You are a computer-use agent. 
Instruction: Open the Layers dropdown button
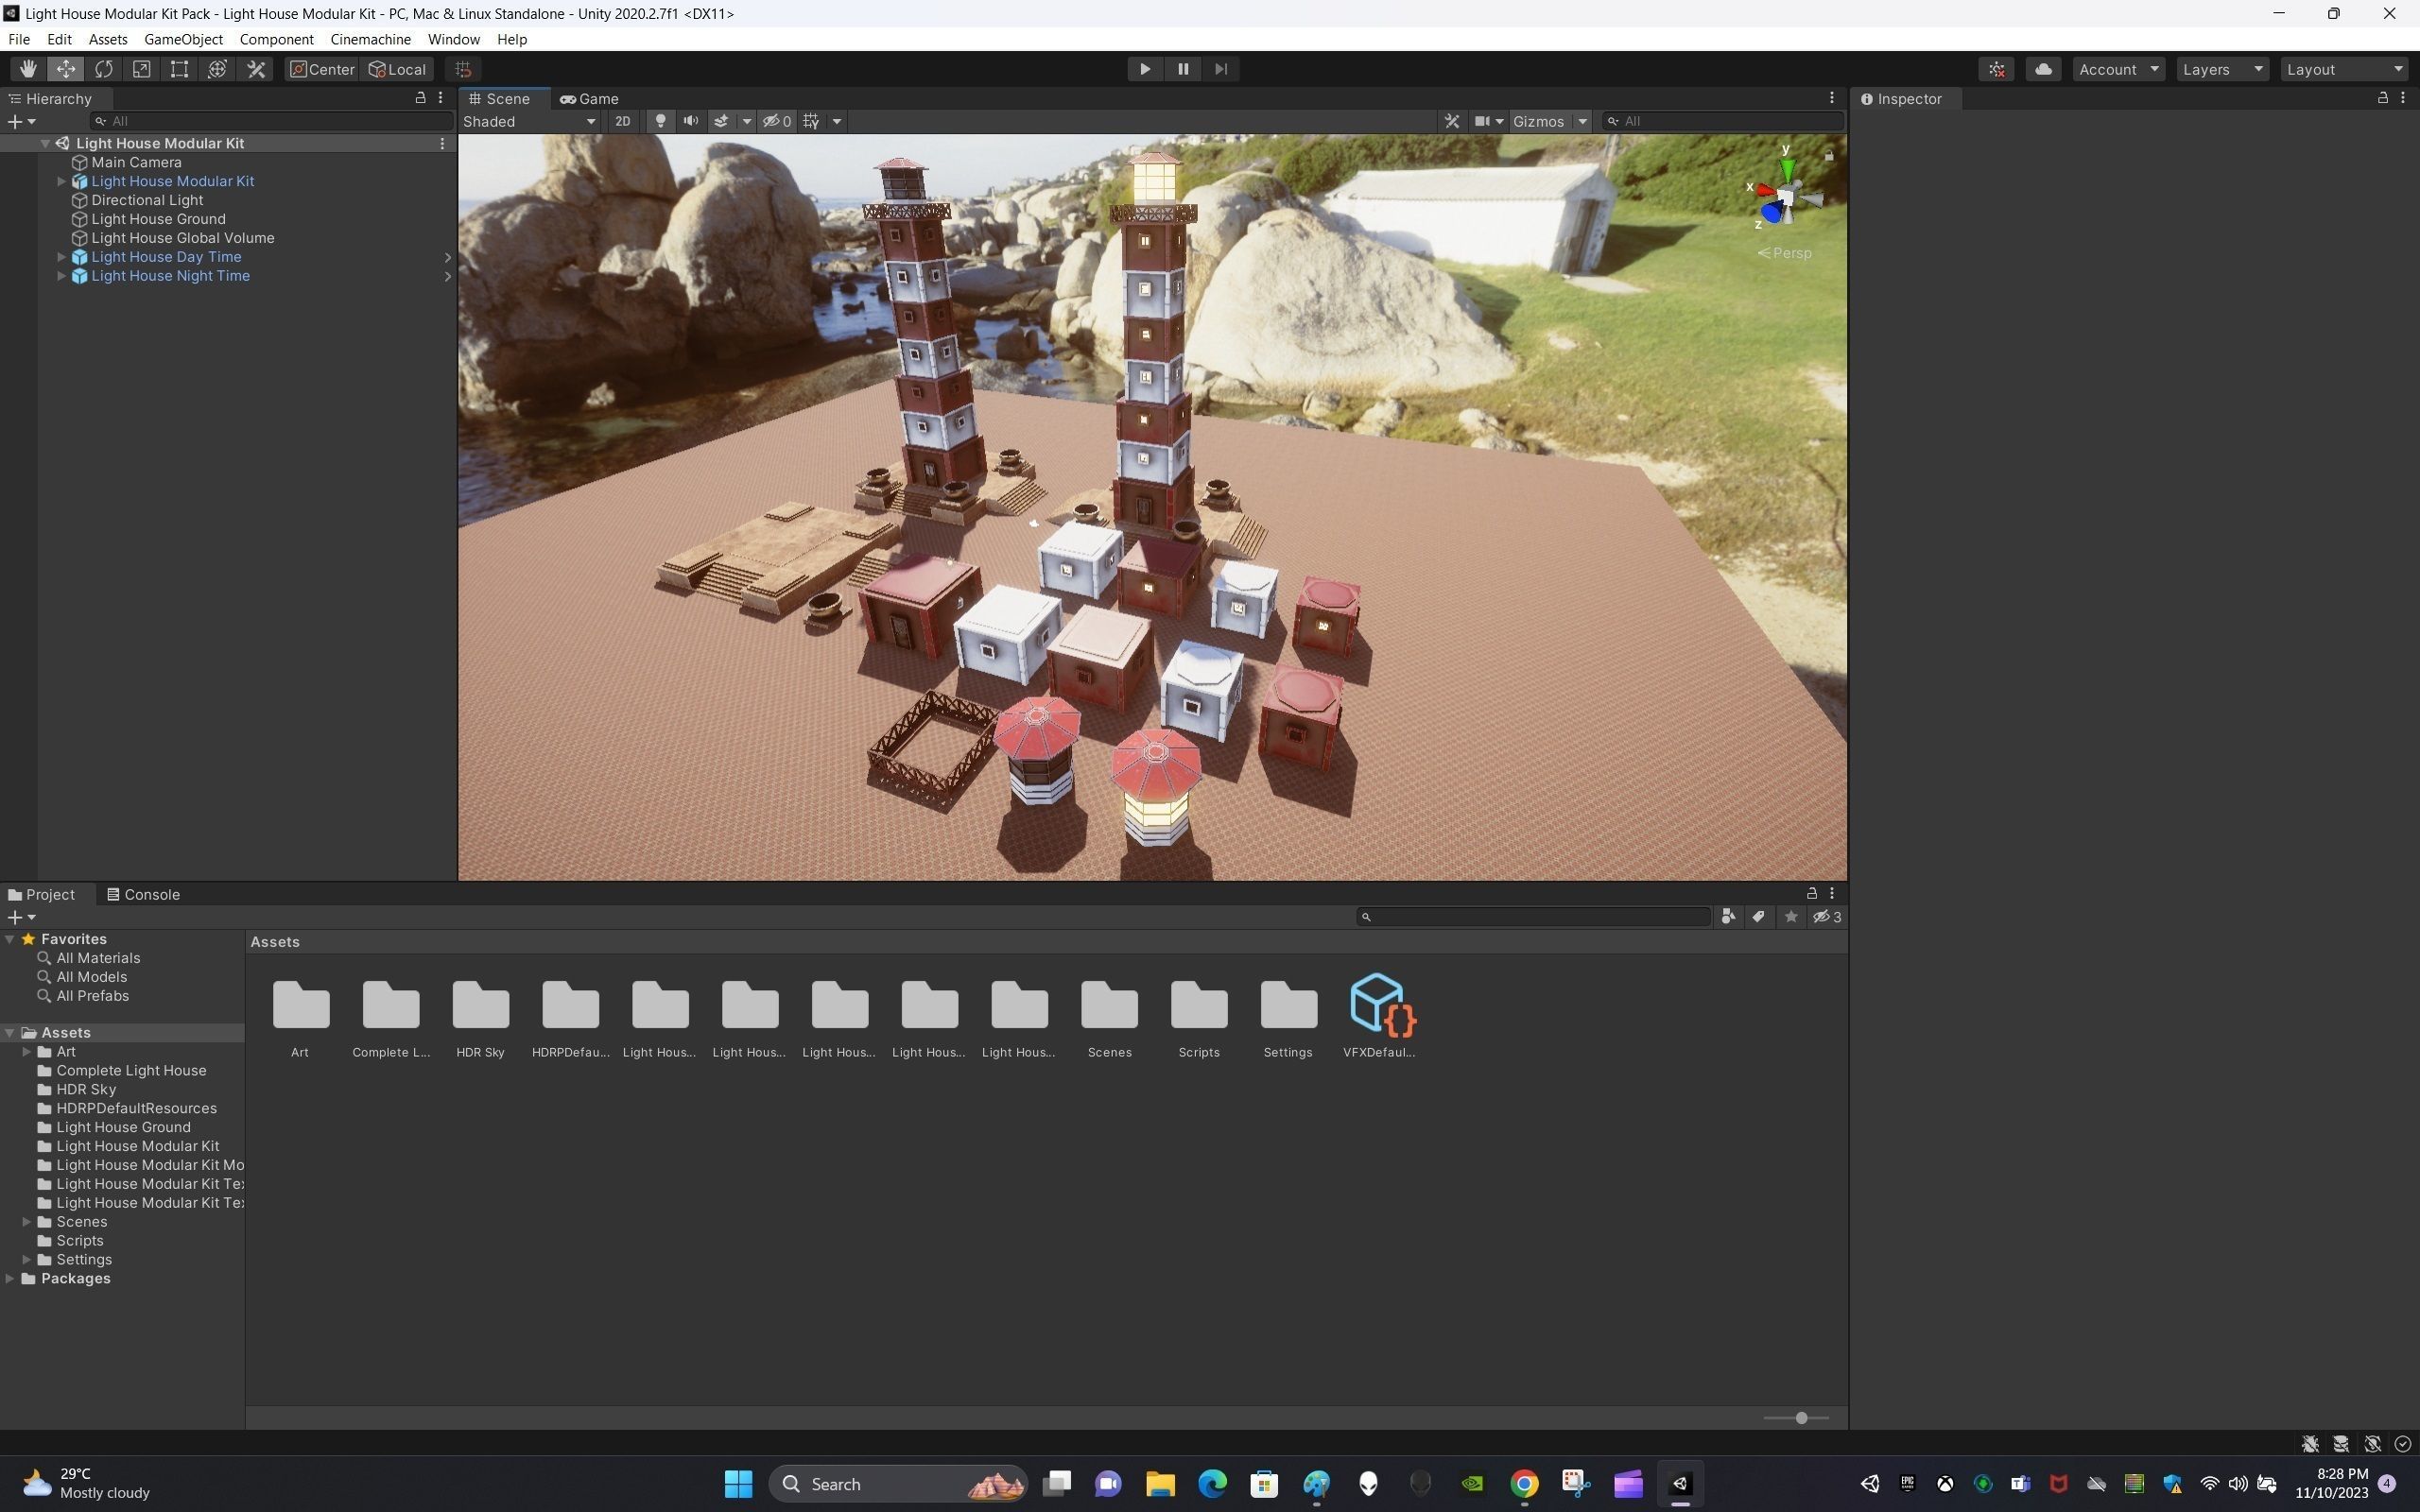coord(2221,69)
